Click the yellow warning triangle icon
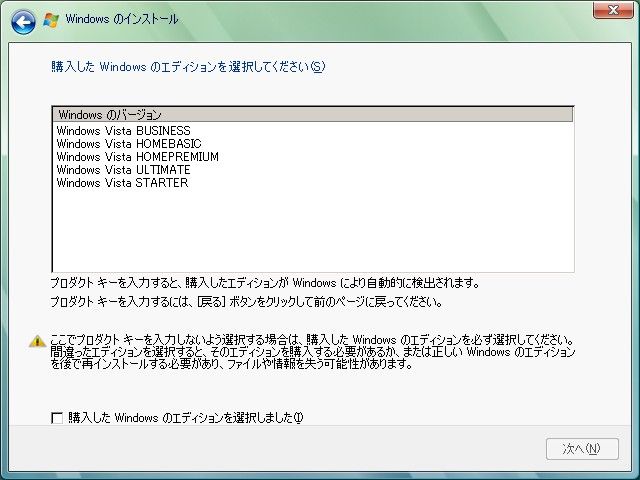Screen dimensions: 640x480 coord(36,340)
